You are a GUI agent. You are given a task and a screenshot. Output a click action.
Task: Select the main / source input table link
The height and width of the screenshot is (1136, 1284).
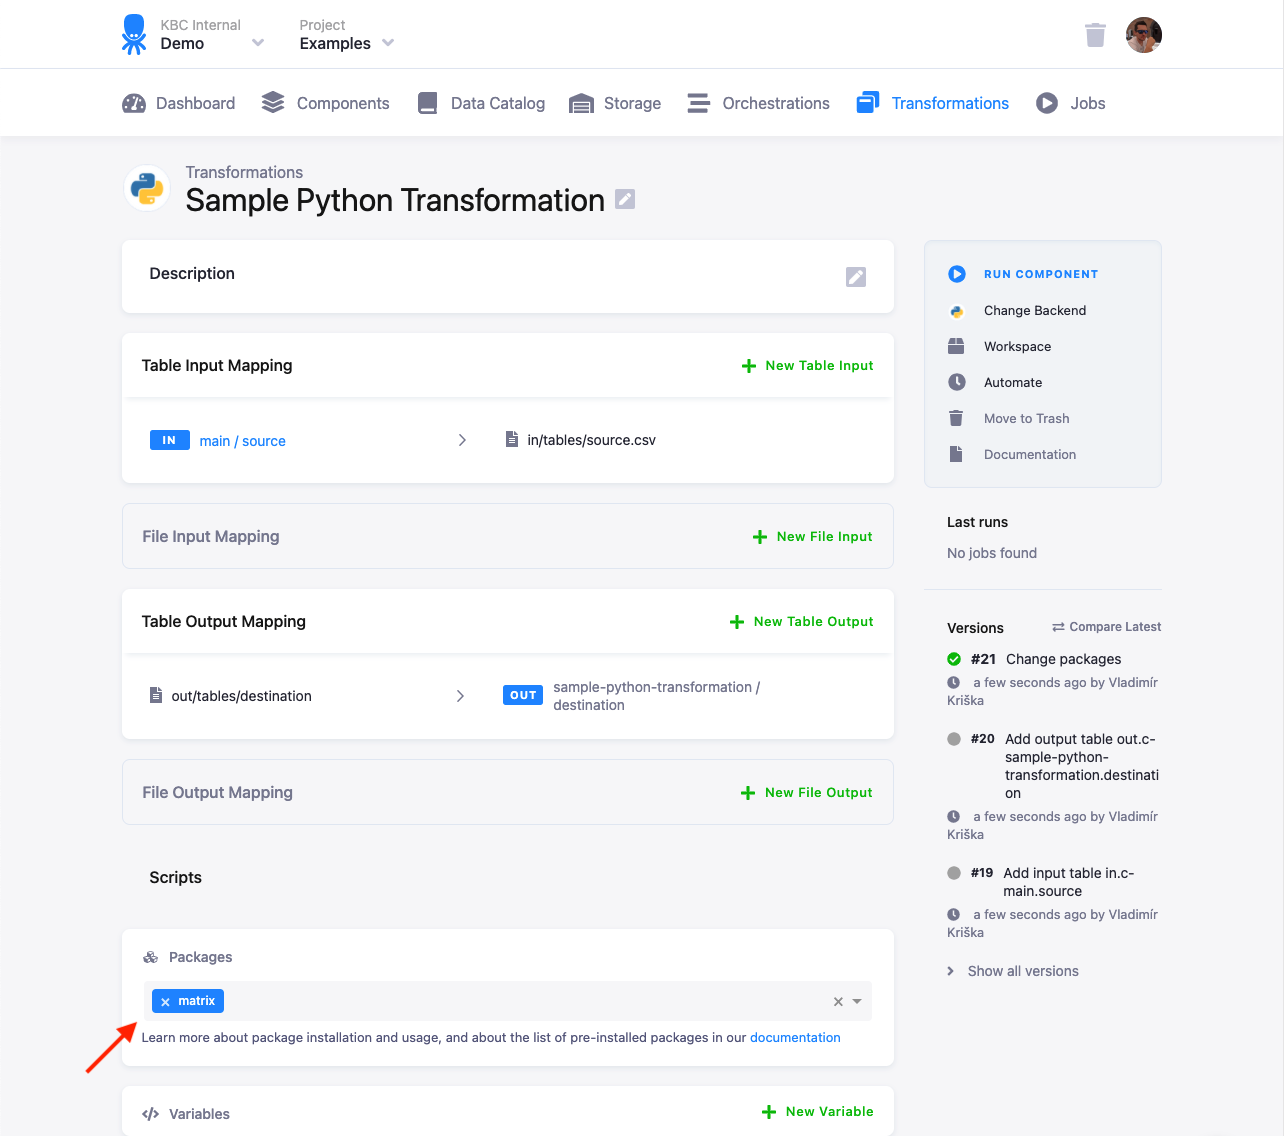point(242,440)
